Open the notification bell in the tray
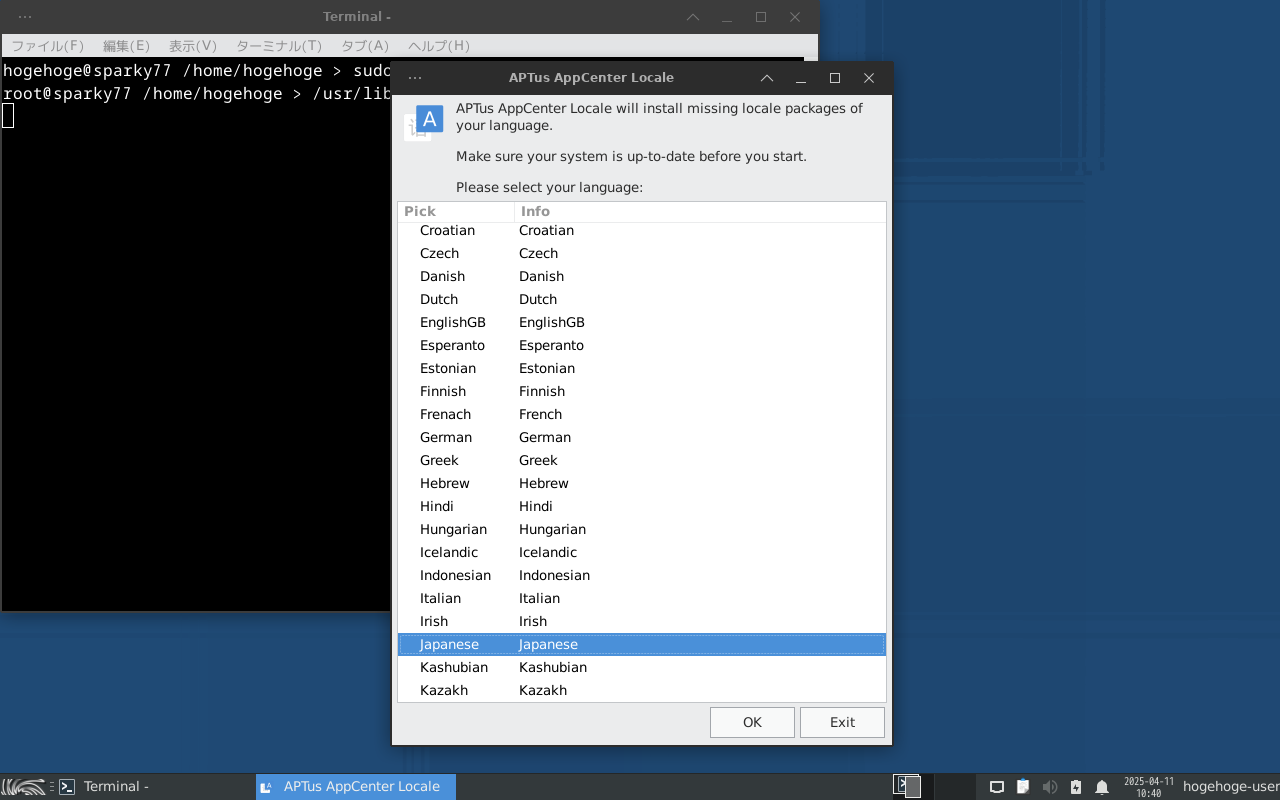1280x800 pixels. point(1102,787)
